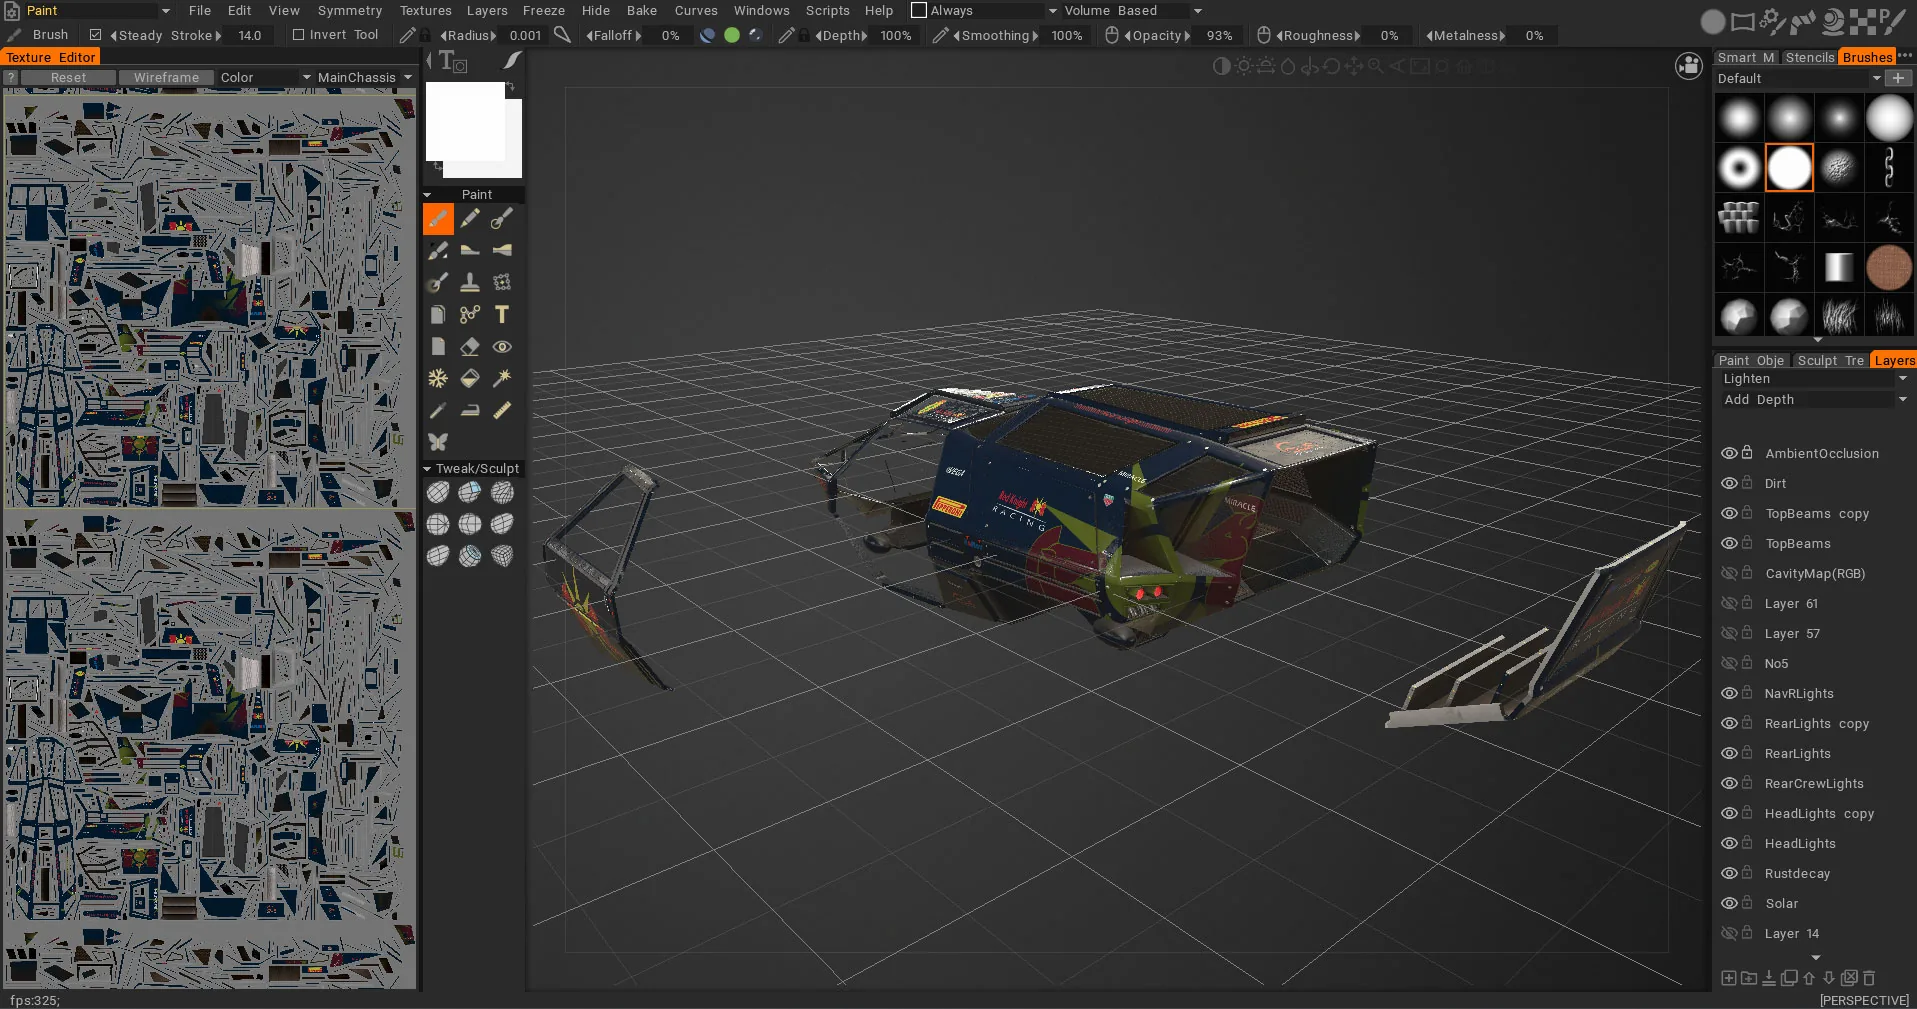Toggle visibility of Solar layer
The width and height of the screenshot is (1917, 1009).
(1728, 903)
